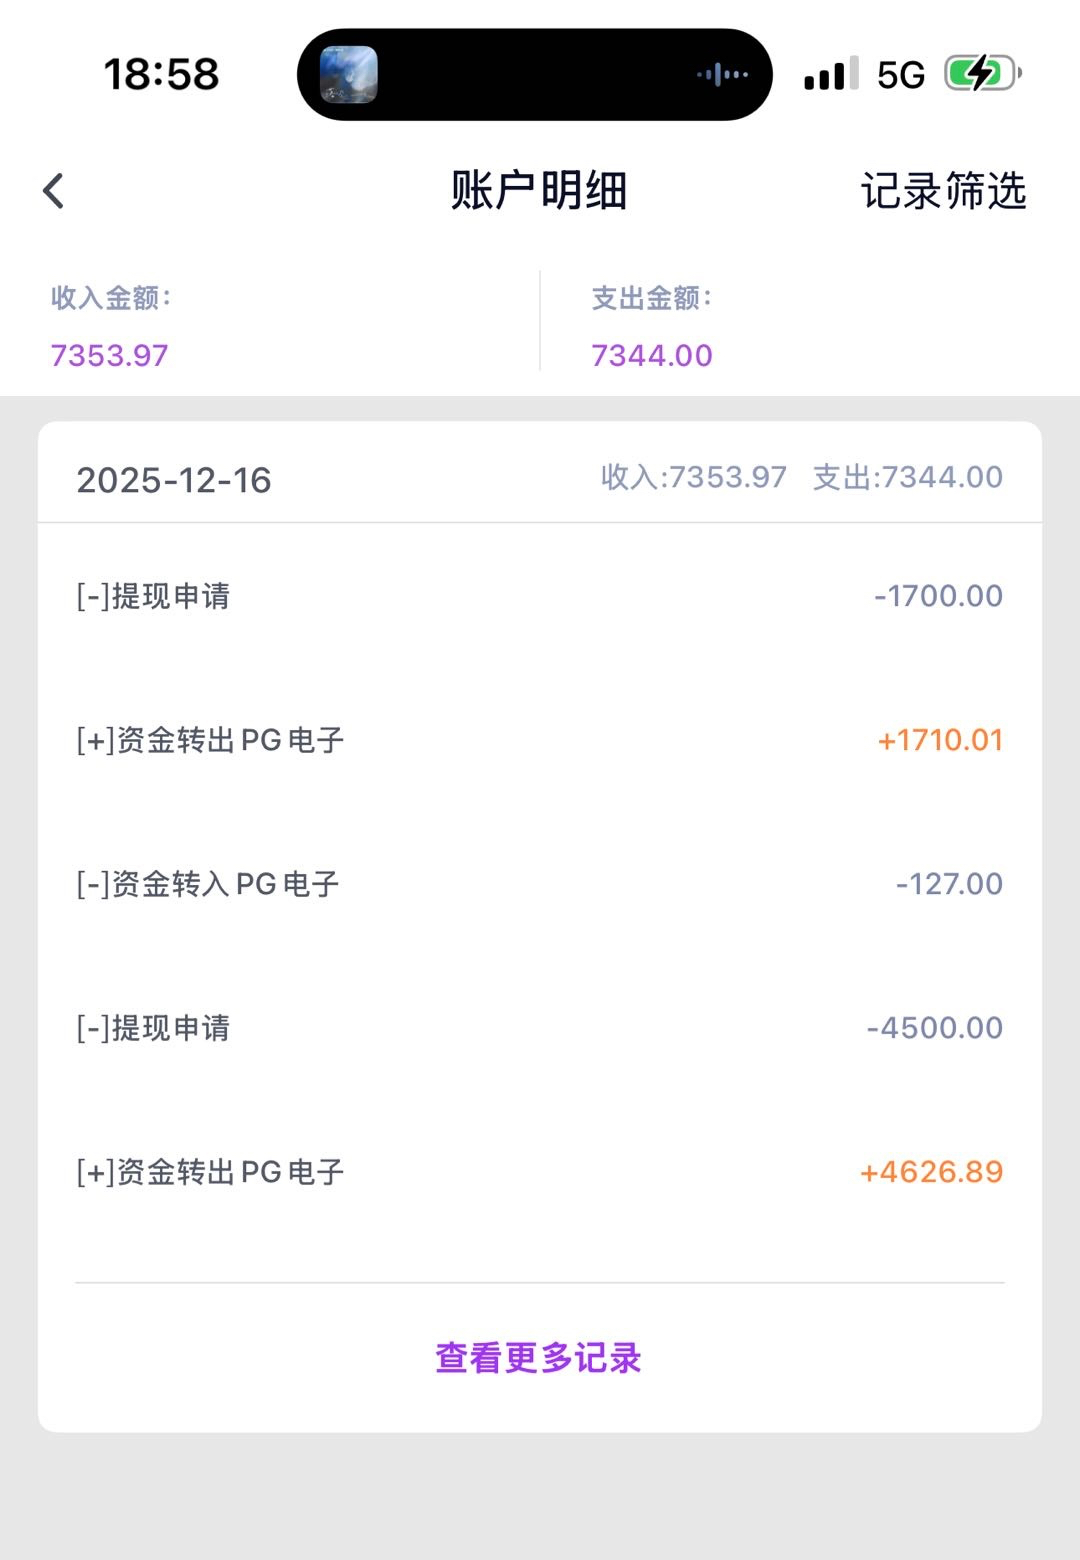The height and width of the screenshot is (1560, 1080).
Task: Open the +4626.89 资金转出 PG电子 entry
Action: (x=540, y=1172)
